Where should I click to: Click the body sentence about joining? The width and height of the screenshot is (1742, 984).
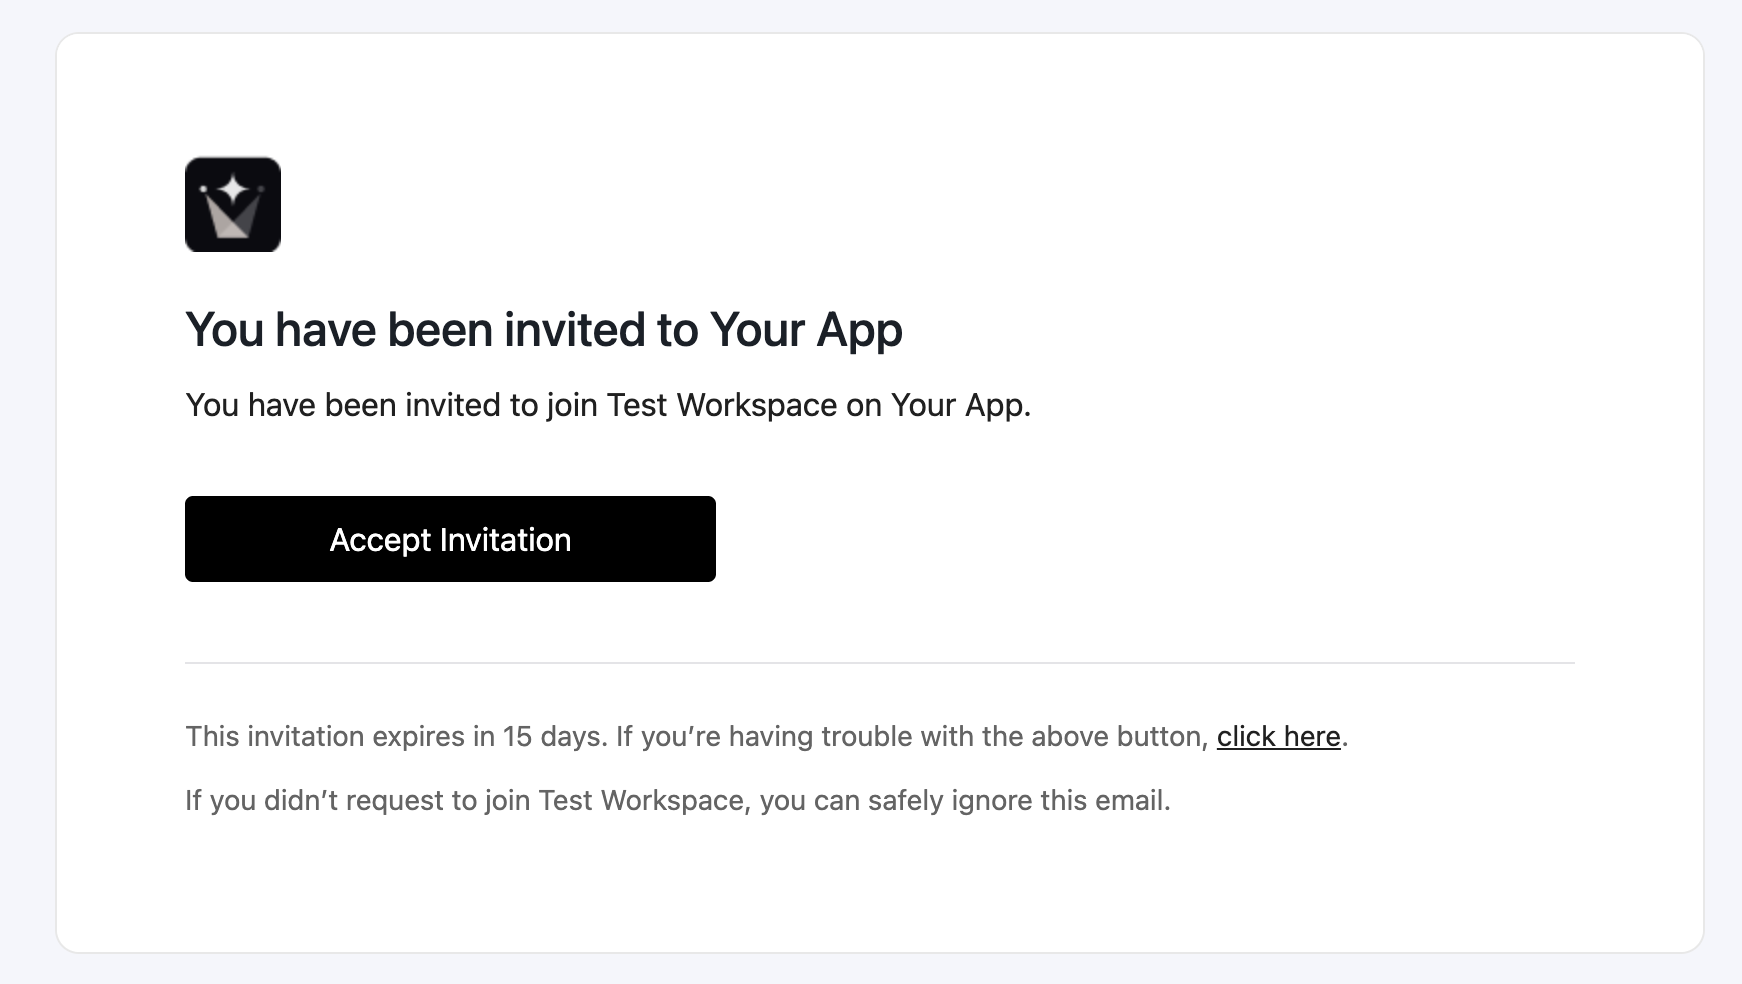[607, 405]
